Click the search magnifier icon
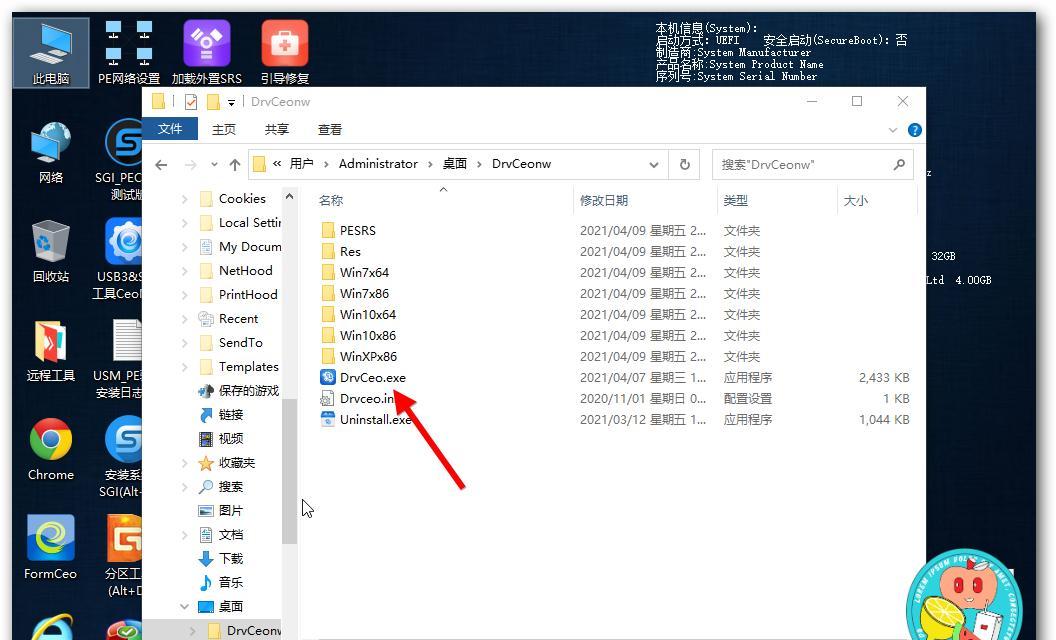1056x640 pixels. pyautogui.click(x=899, y=164)
